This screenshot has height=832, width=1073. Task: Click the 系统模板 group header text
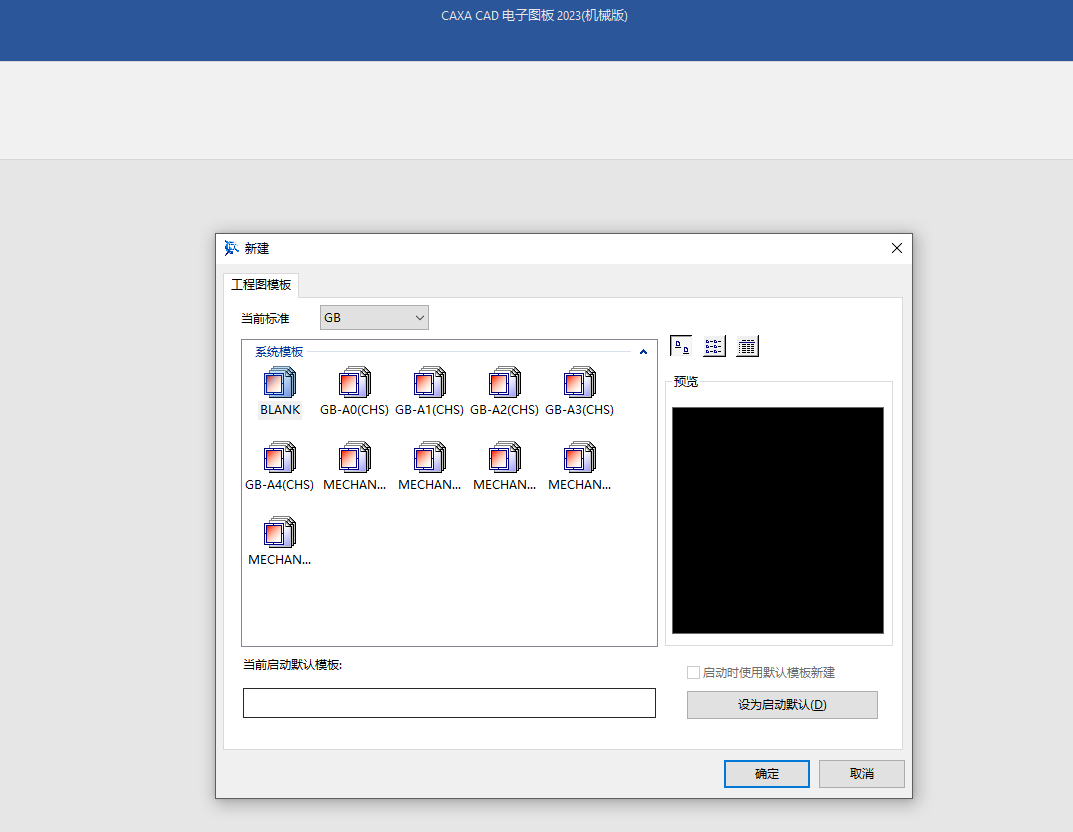279,352
